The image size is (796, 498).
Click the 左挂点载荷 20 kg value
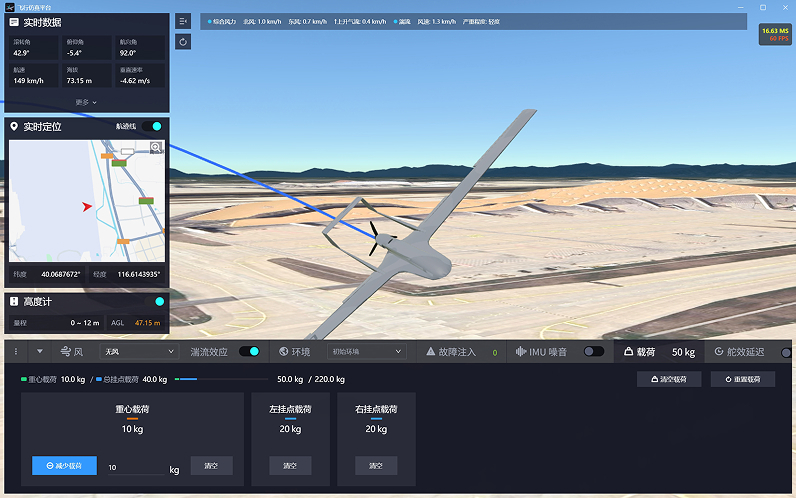pos(290,429)
